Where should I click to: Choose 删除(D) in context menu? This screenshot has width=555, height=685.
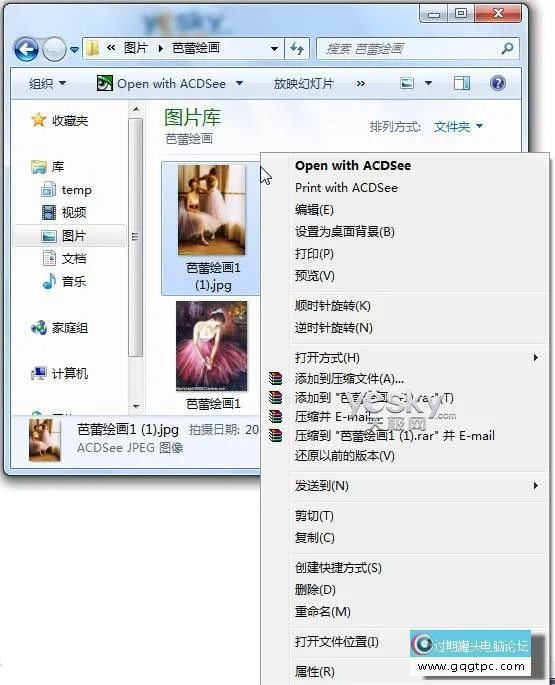[315, 590]
